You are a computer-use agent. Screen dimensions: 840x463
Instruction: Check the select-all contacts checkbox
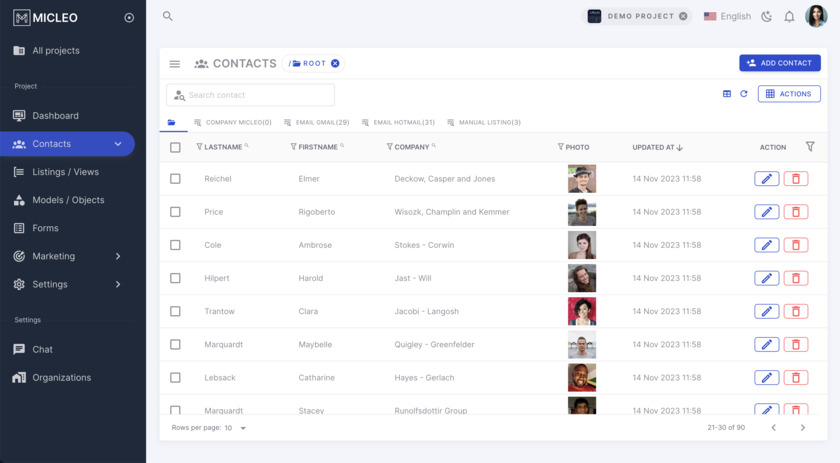175,147
